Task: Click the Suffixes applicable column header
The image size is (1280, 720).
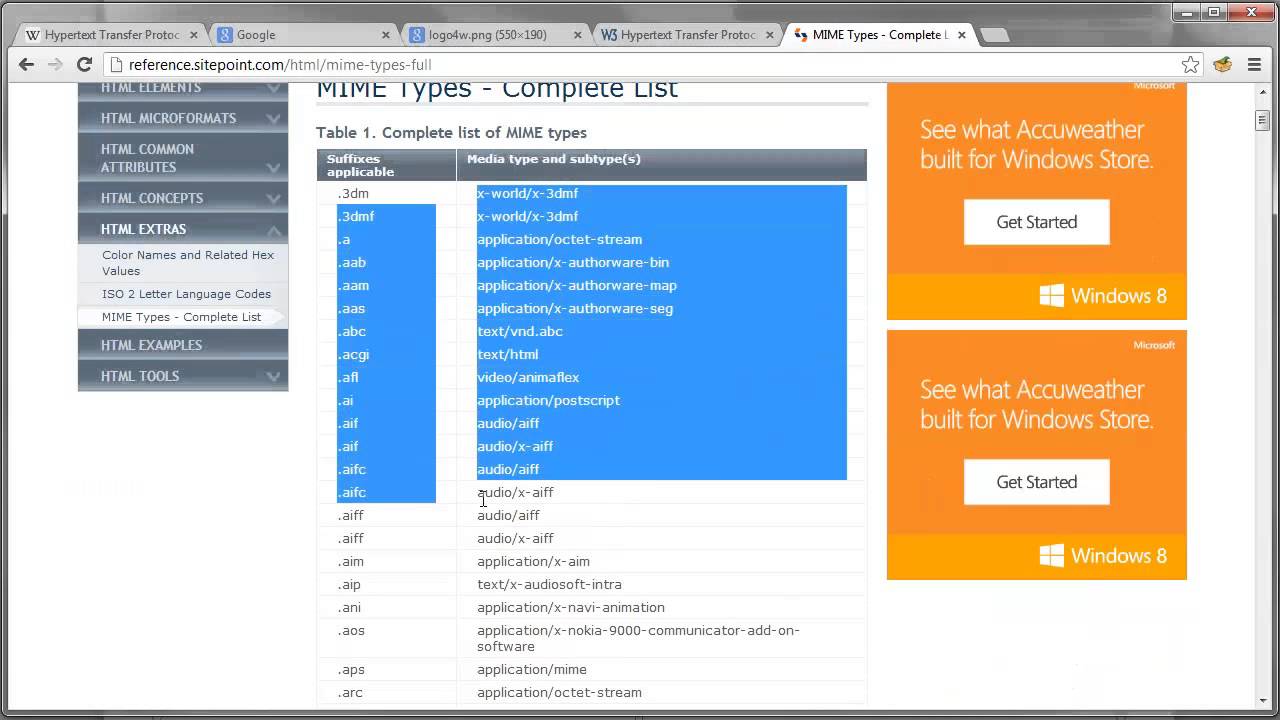Action: (386, 165)
